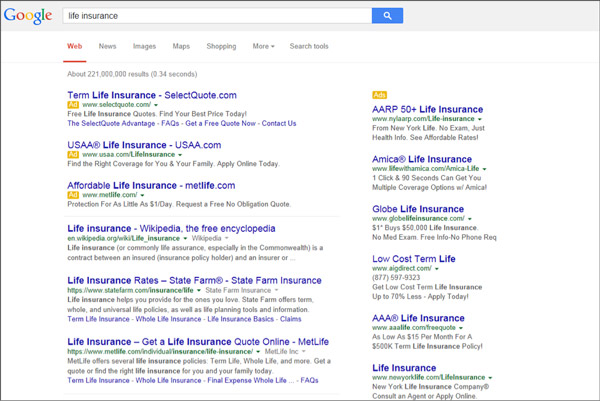This screenshot has height=401, width=600.
Task: Expand arrow next to newyorklife.com URL
Action: [490, 378]
